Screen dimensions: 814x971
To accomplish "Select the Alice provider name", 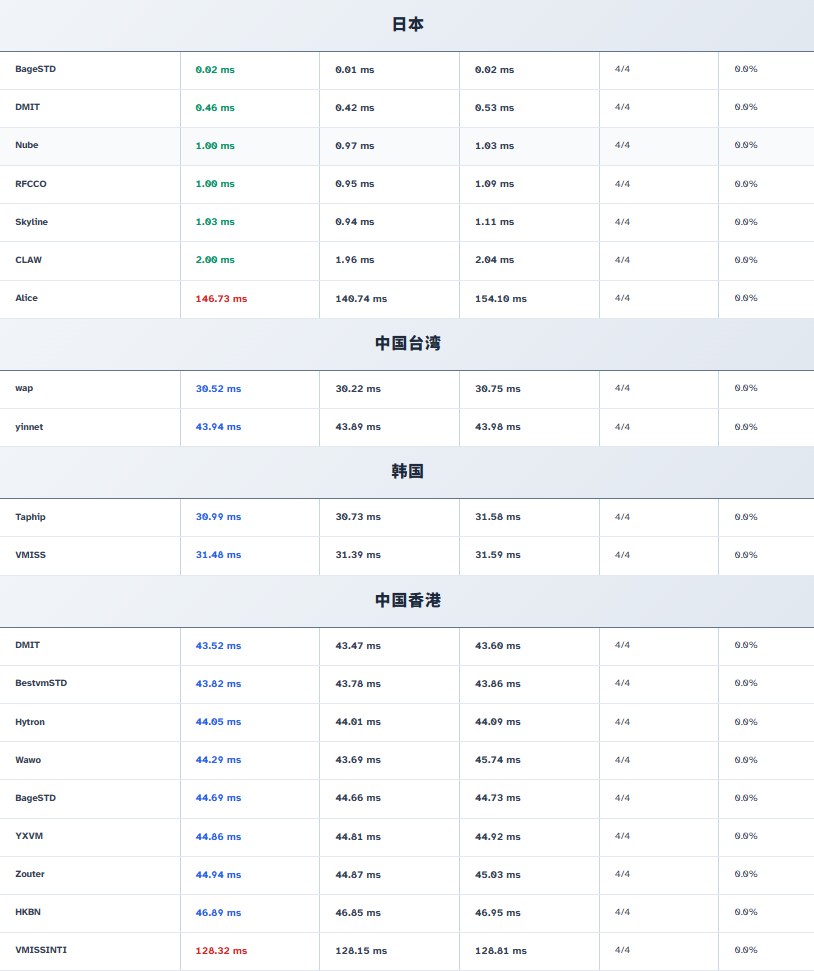I will [x=27, y=298].
